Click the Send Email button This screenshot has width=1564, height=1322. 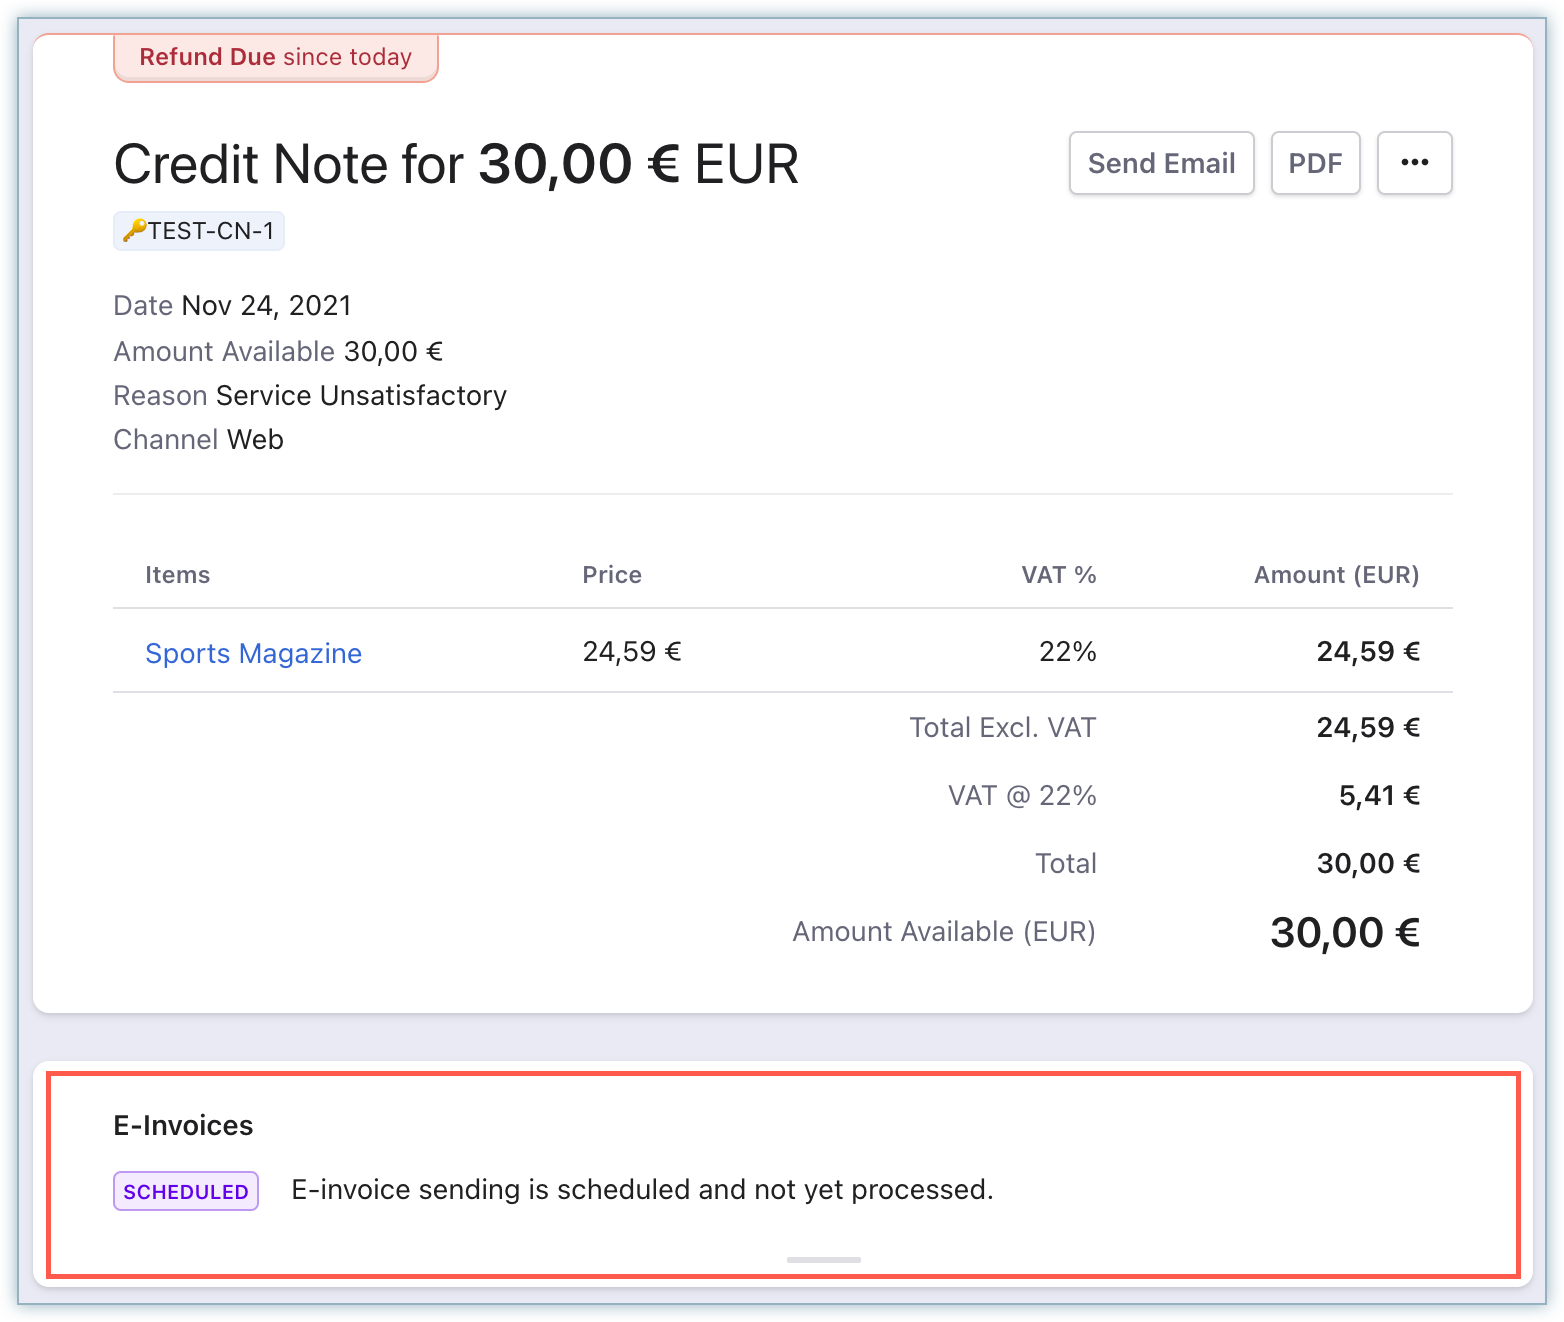(1161, 163)
